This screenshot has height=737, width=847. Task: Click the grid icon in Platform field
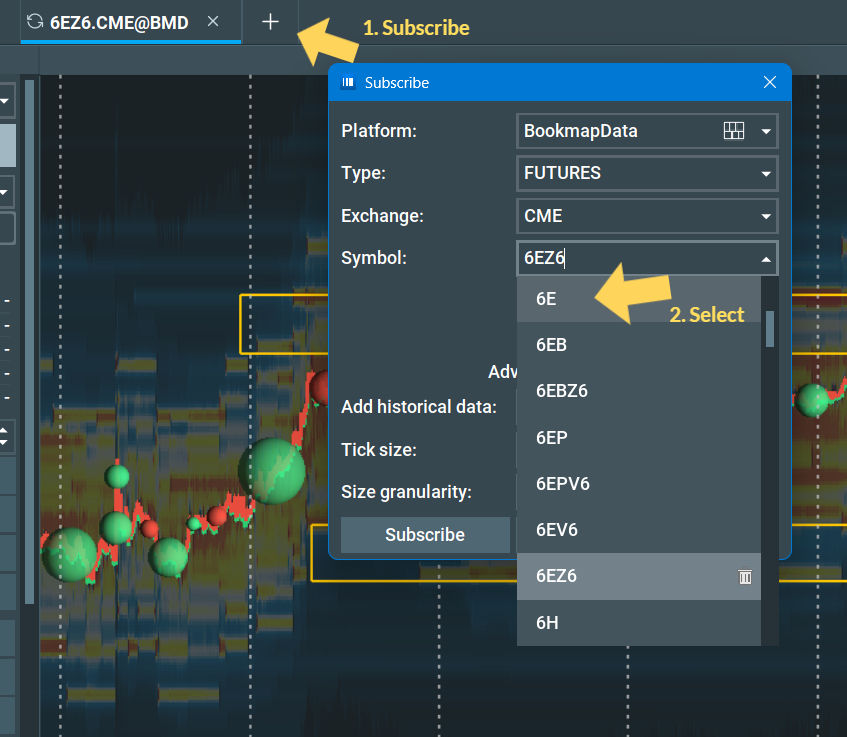[734, 131]
